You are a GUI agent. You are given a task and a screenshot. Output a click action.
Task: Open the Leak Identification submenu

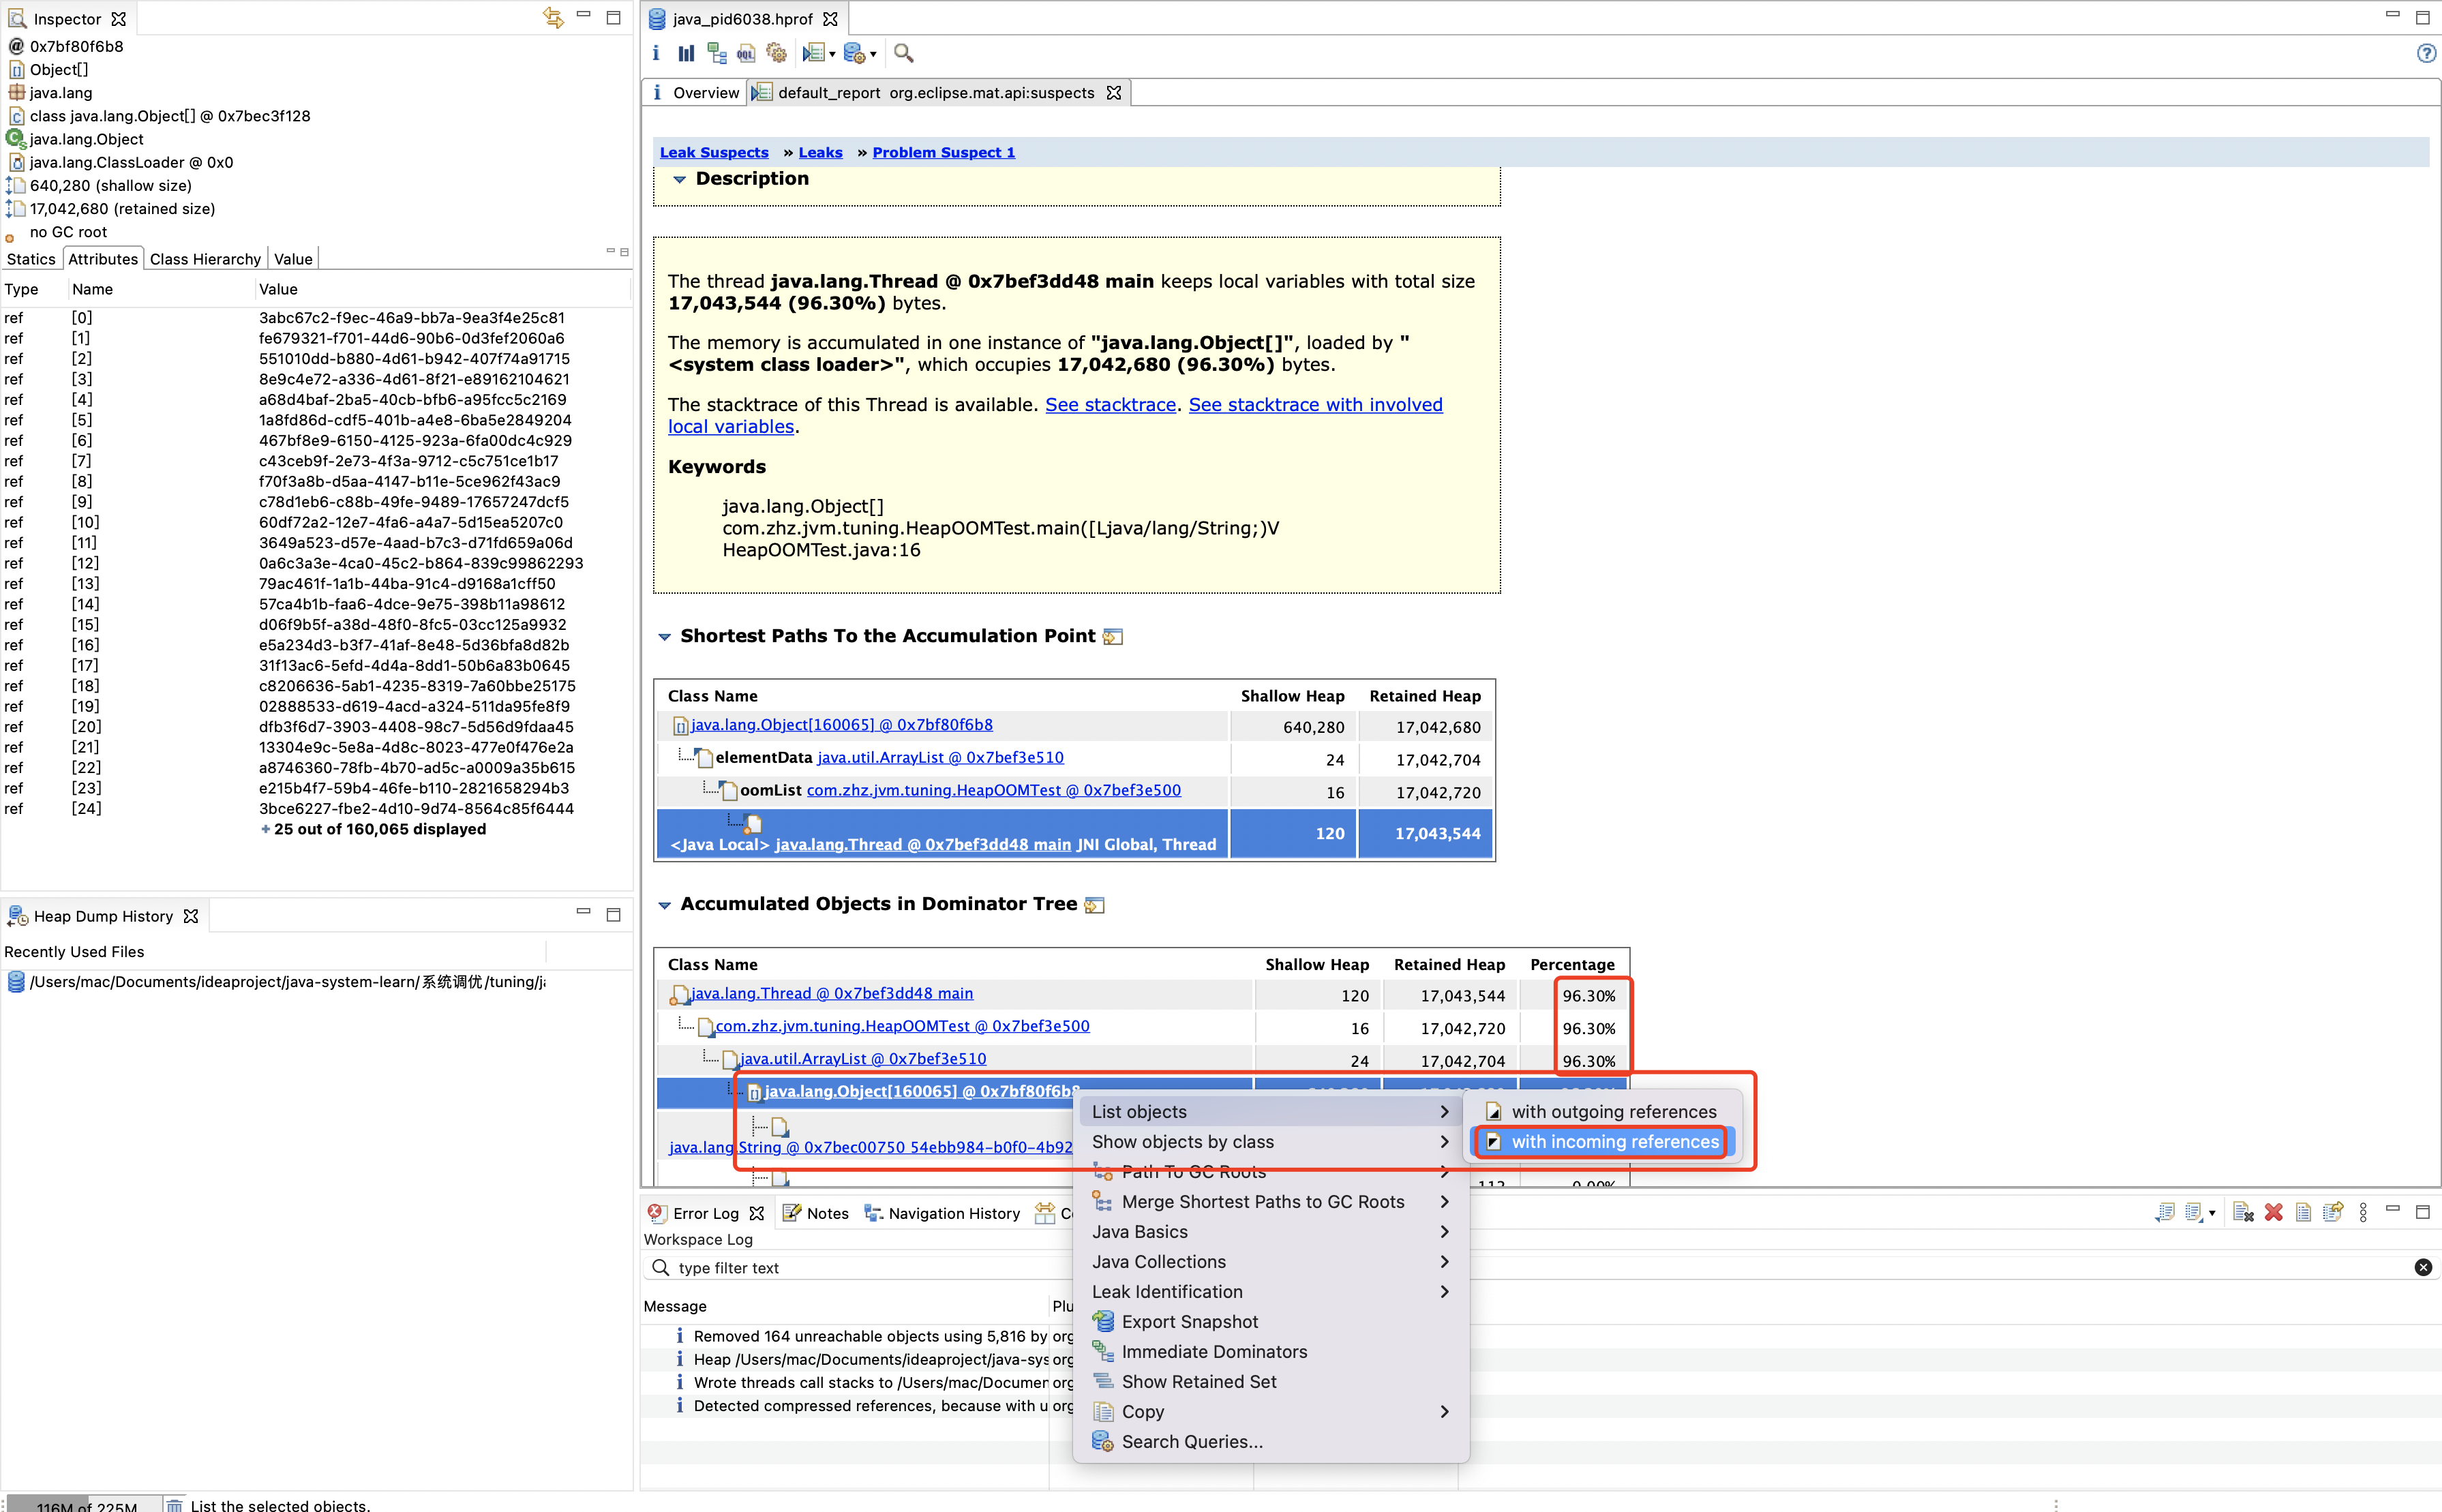1270,1291
